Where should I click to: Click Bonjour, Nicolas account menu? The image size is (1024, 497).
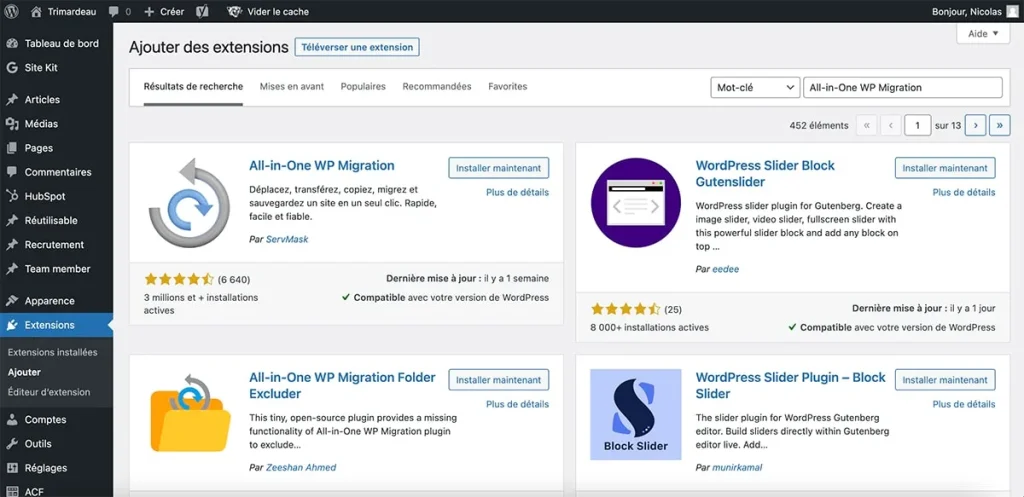[973, 12]
